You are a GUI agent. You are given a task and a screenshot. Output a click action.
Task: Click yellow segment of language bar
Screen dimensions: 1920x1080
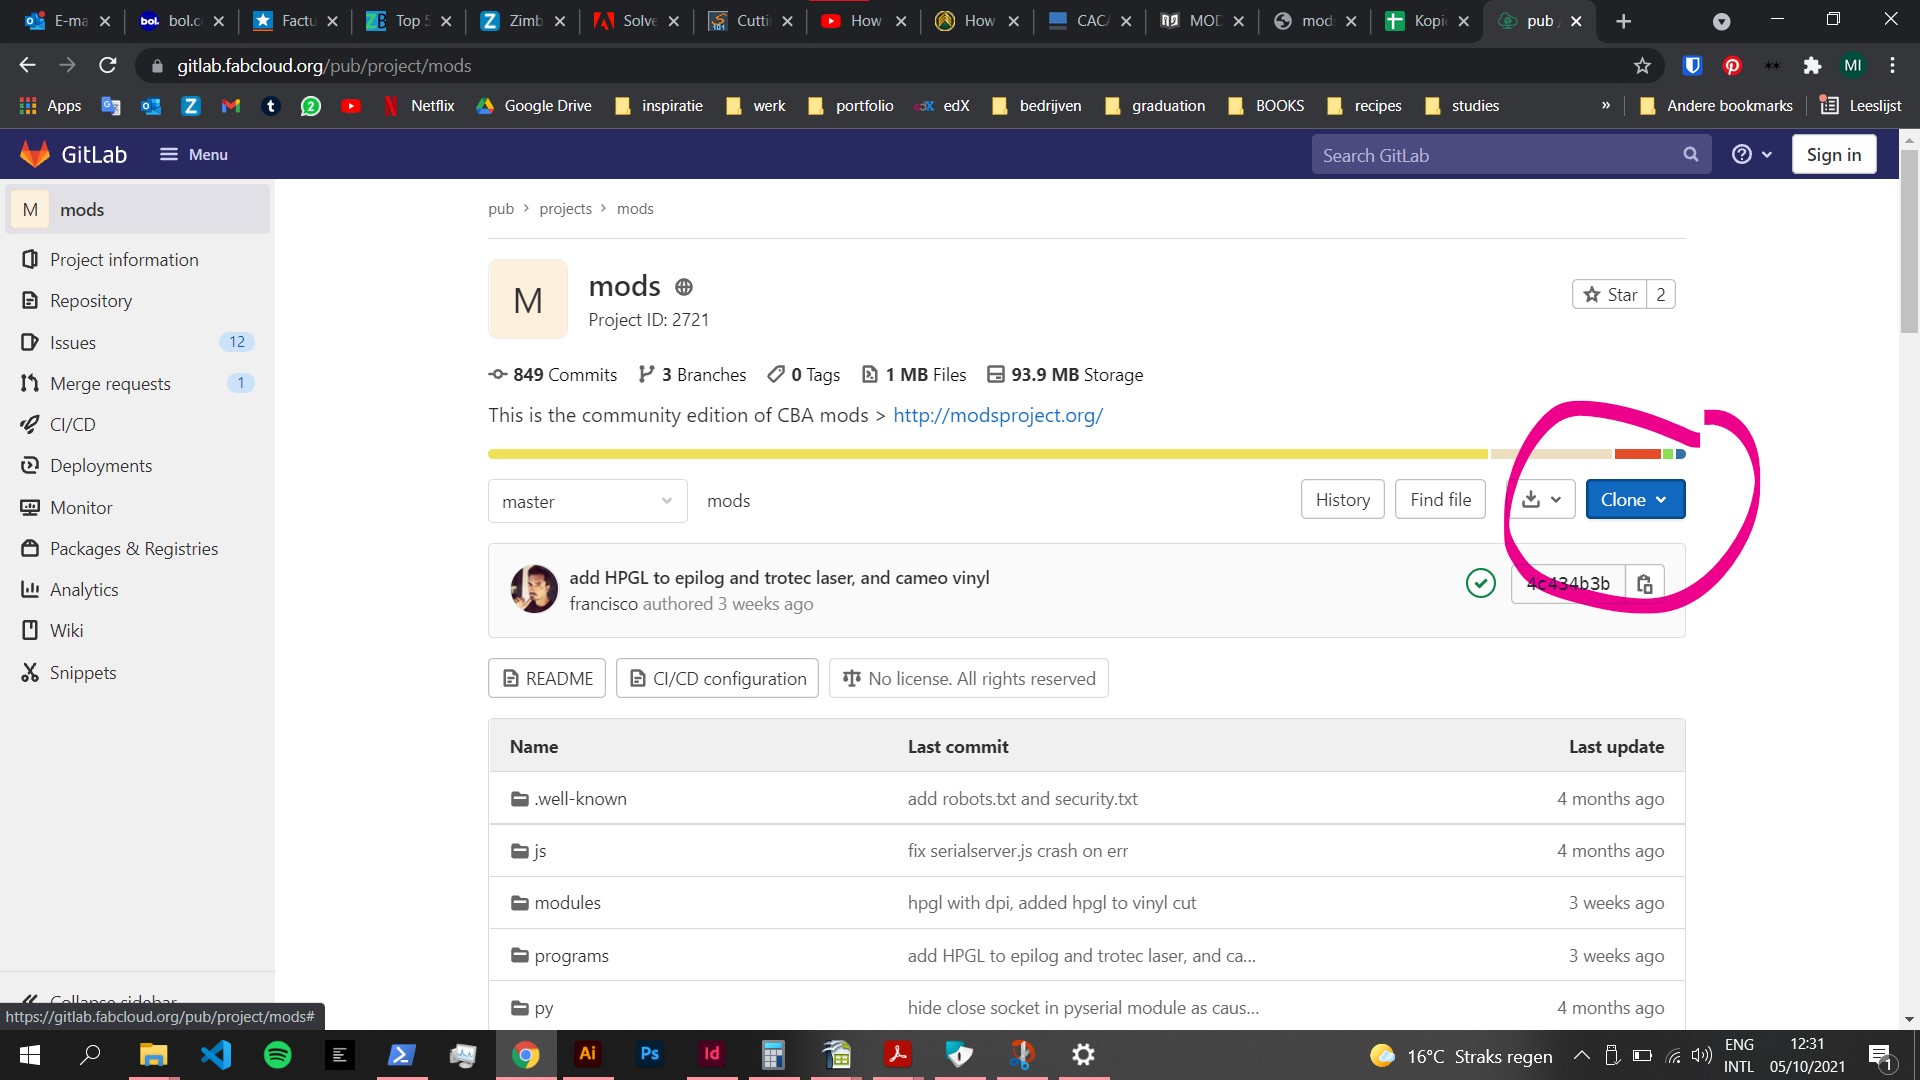click(988, 454)
